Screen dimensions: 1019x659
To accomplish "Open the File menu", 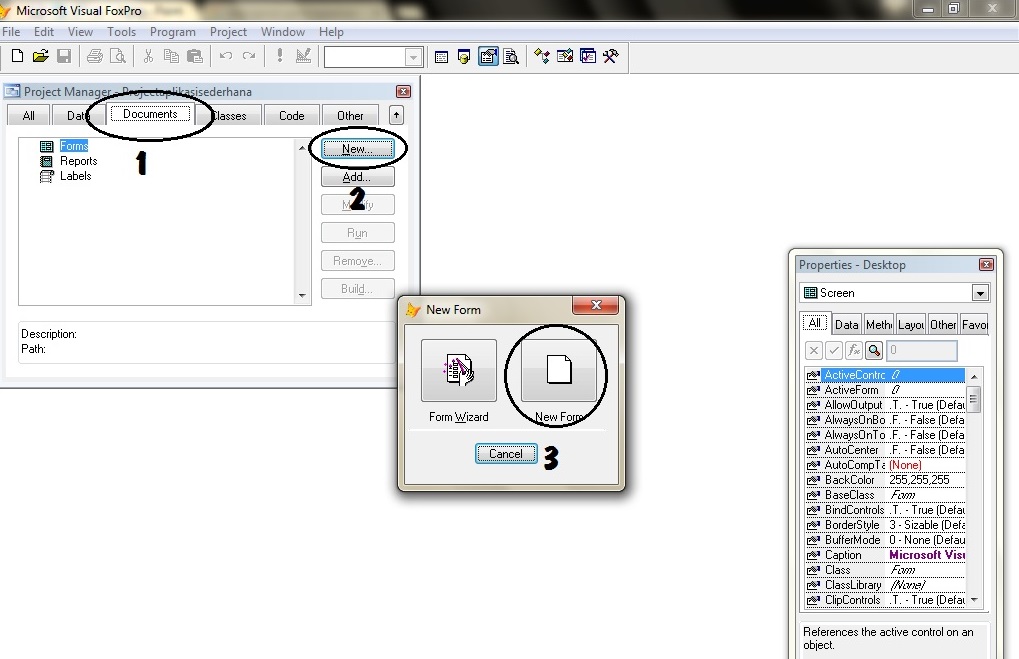I will [11, 32].
